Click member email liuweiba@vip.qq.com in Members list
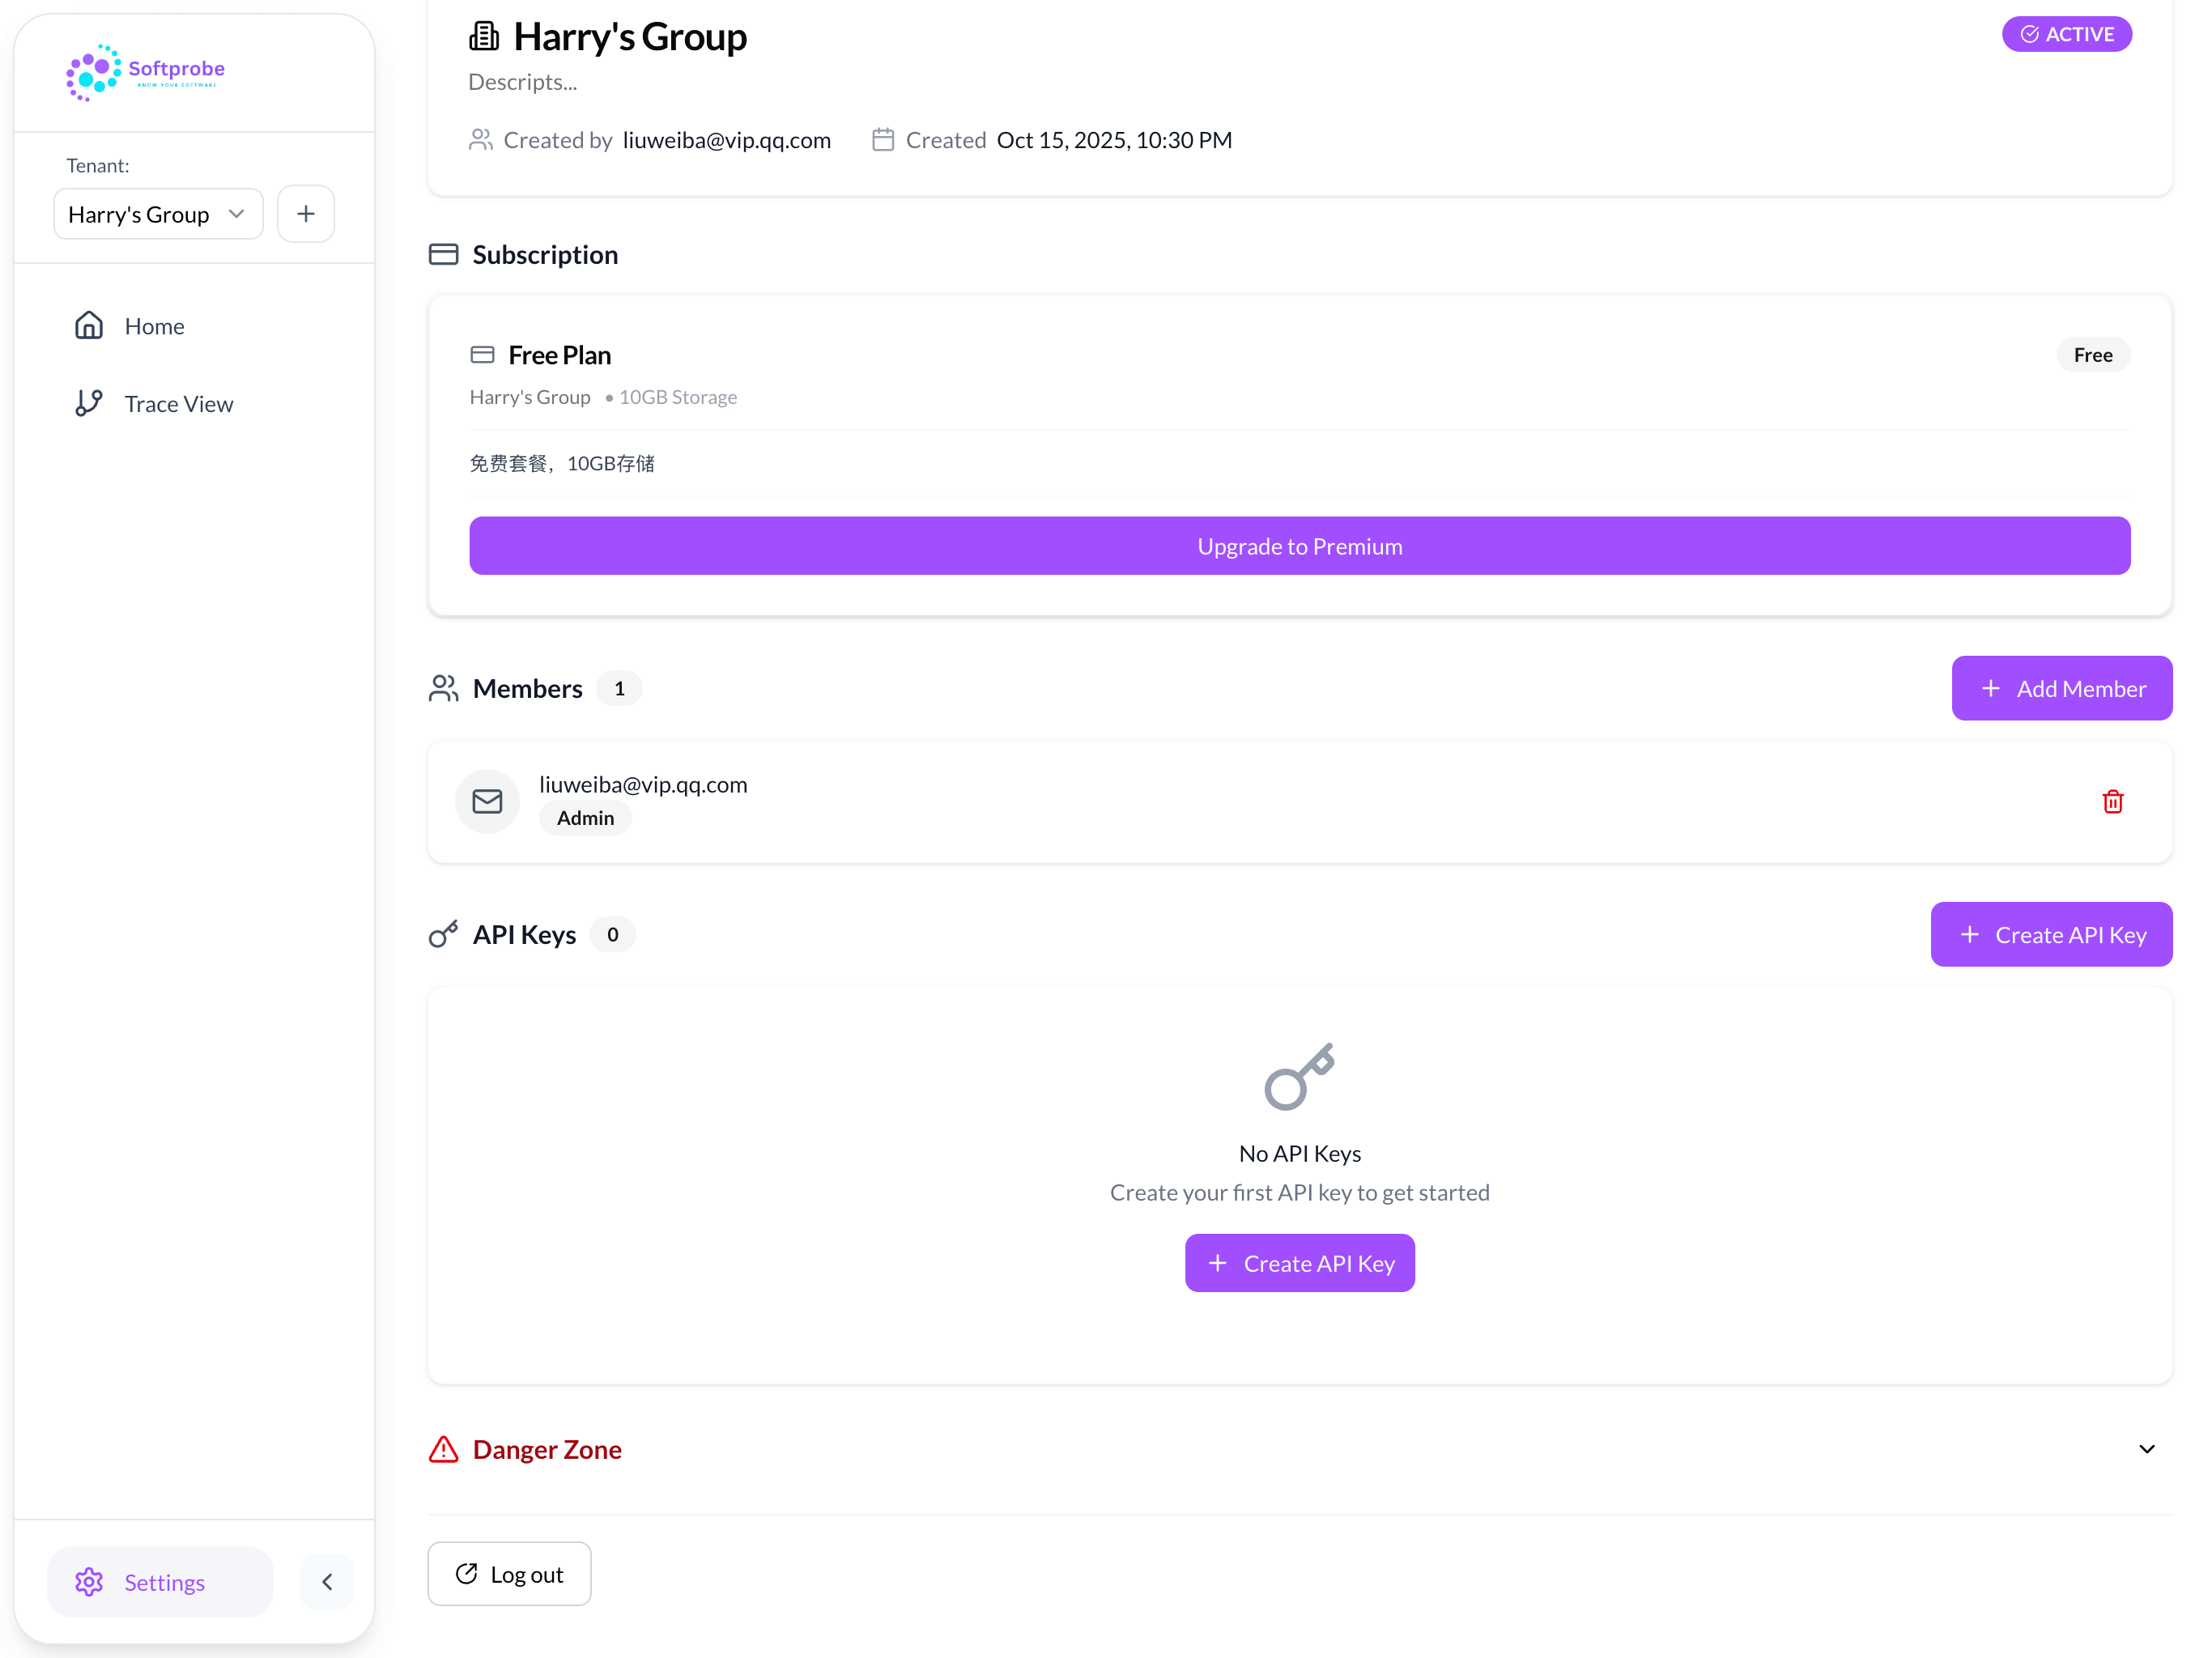2212x1658 pixels. tap(643, 784)
